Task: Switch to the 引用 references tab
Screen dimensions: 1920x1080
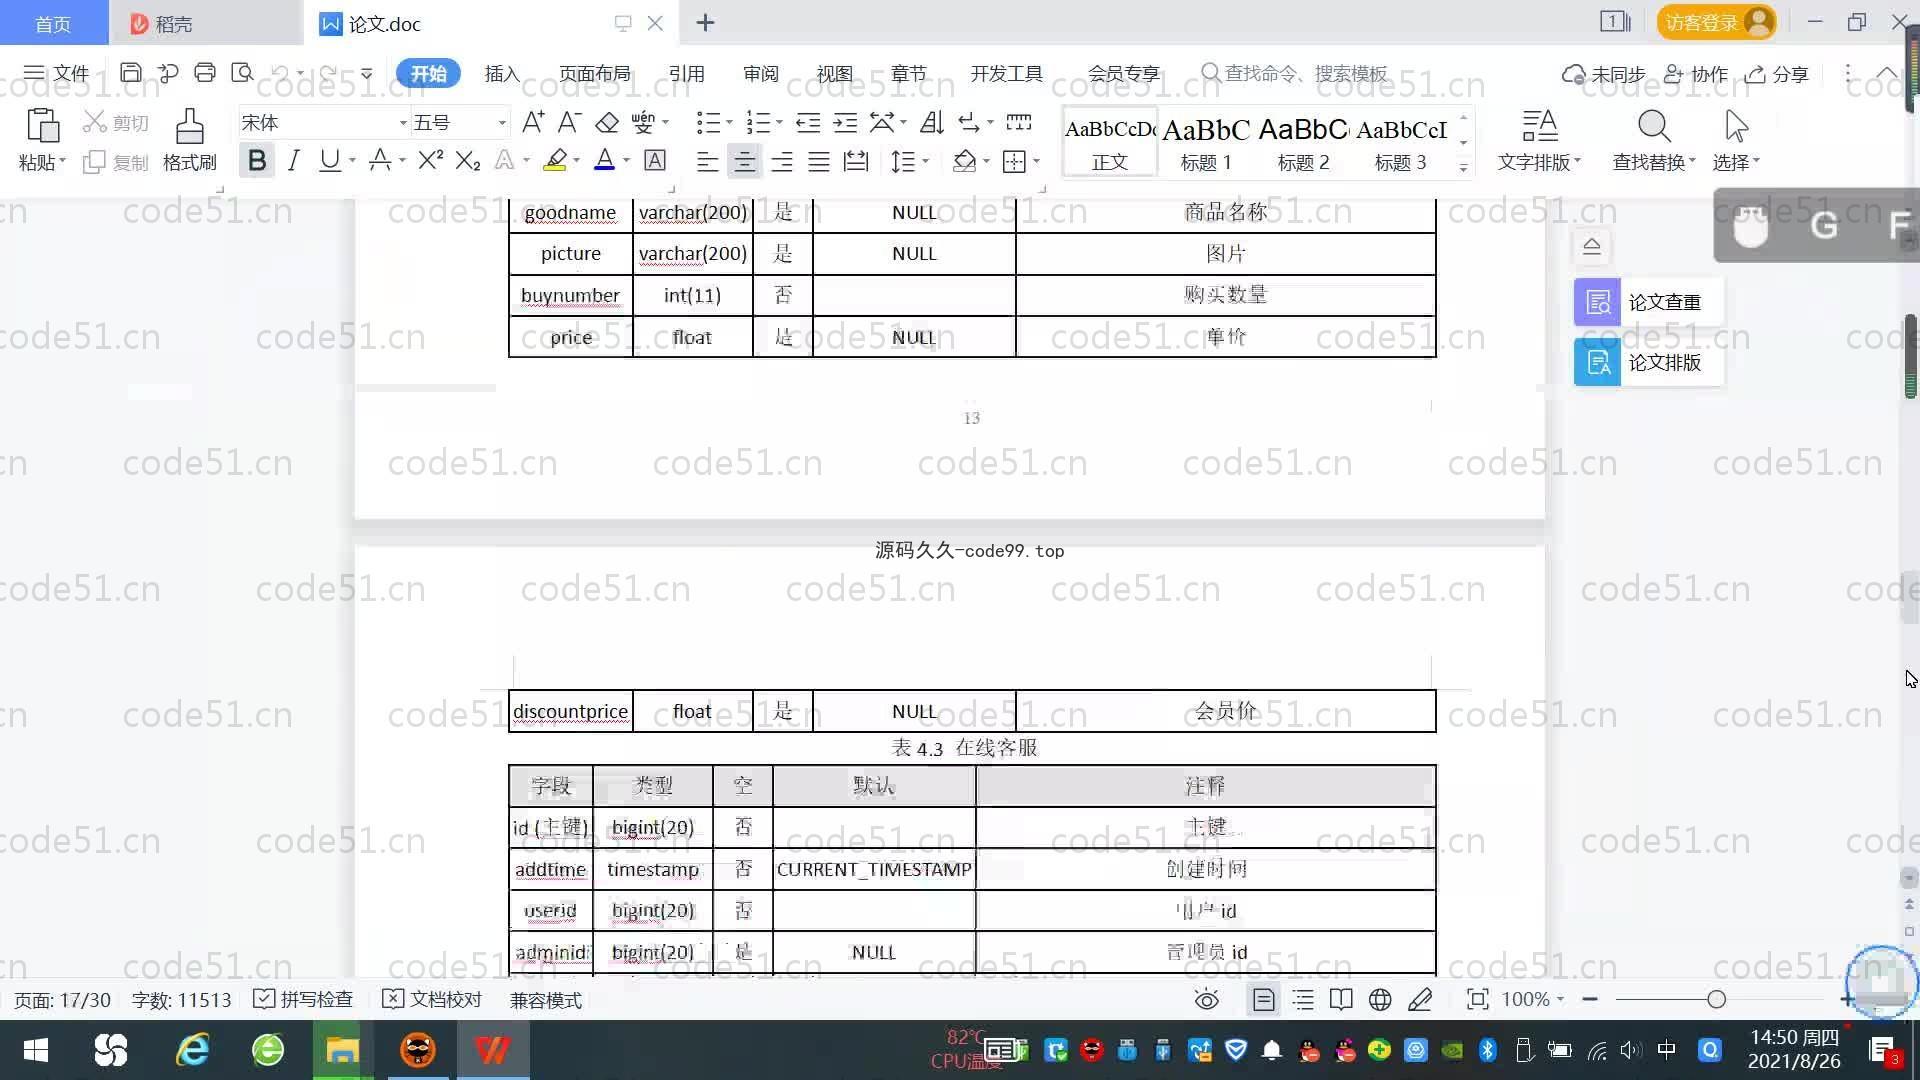Action: pyautogui.click(x=686, y=74)
